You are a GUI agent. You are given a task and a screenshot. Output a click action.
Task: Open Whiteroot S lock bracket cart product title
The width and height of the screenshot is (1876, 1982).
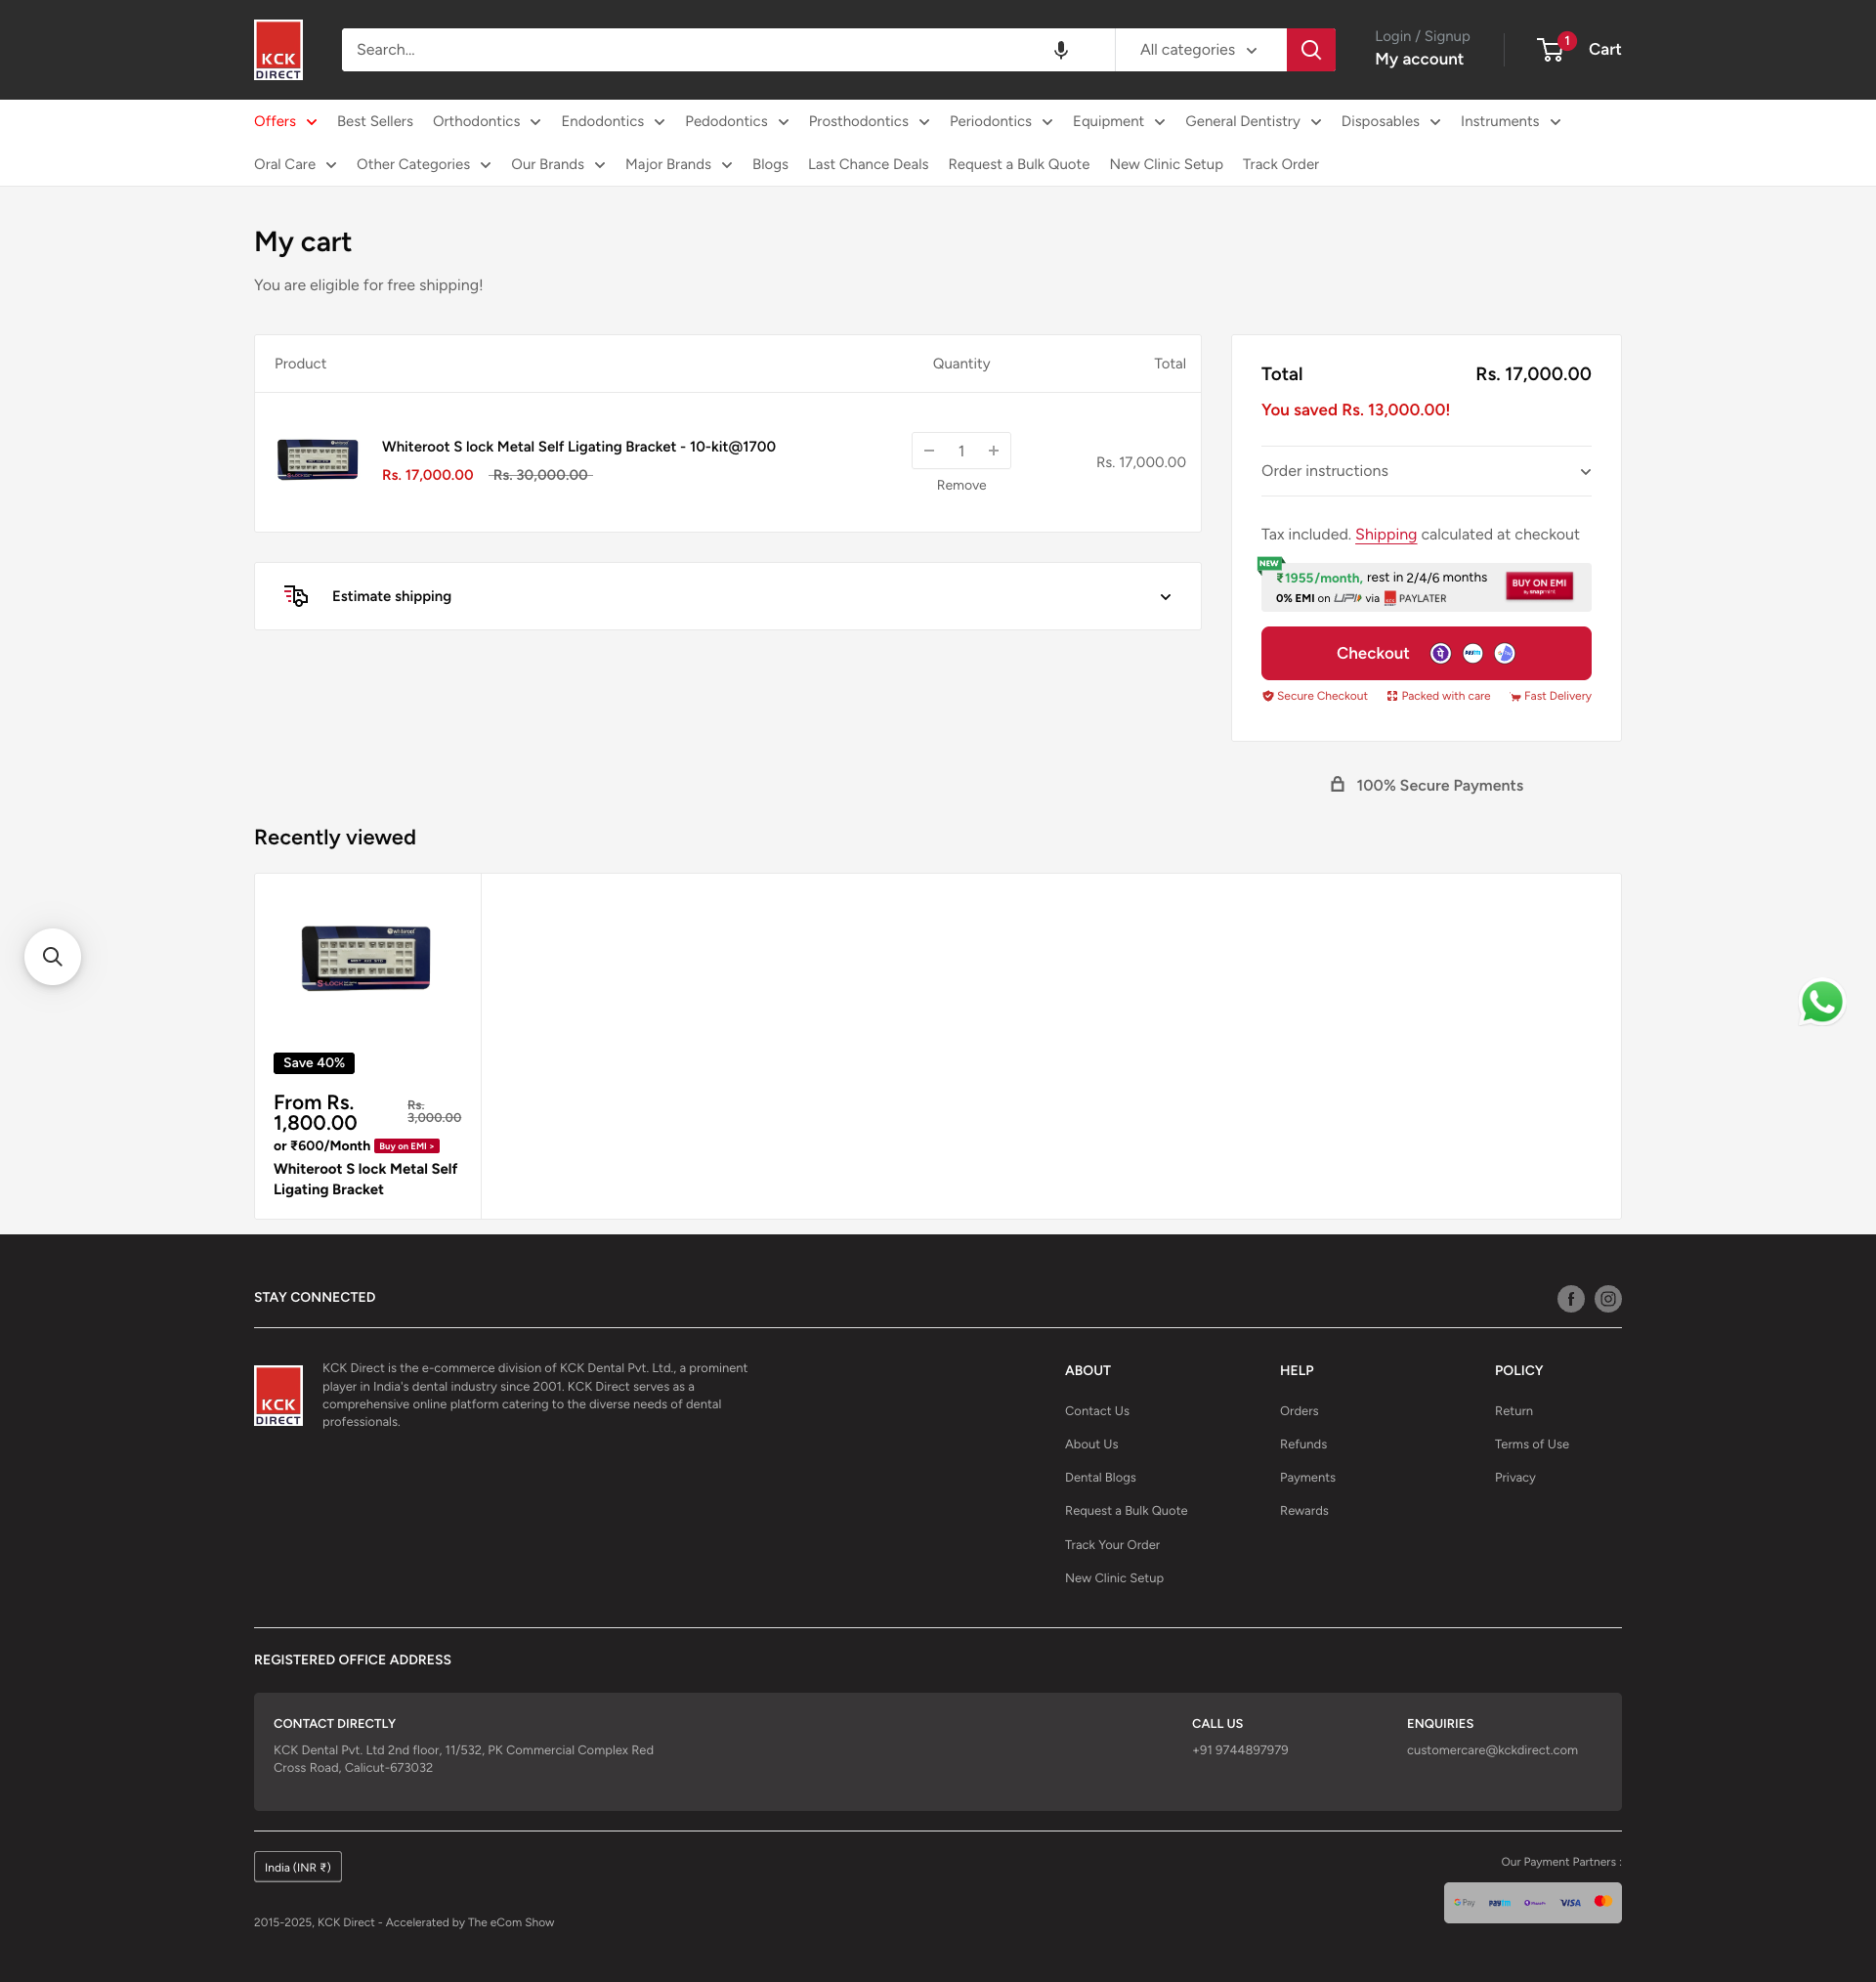pos(579,447)
